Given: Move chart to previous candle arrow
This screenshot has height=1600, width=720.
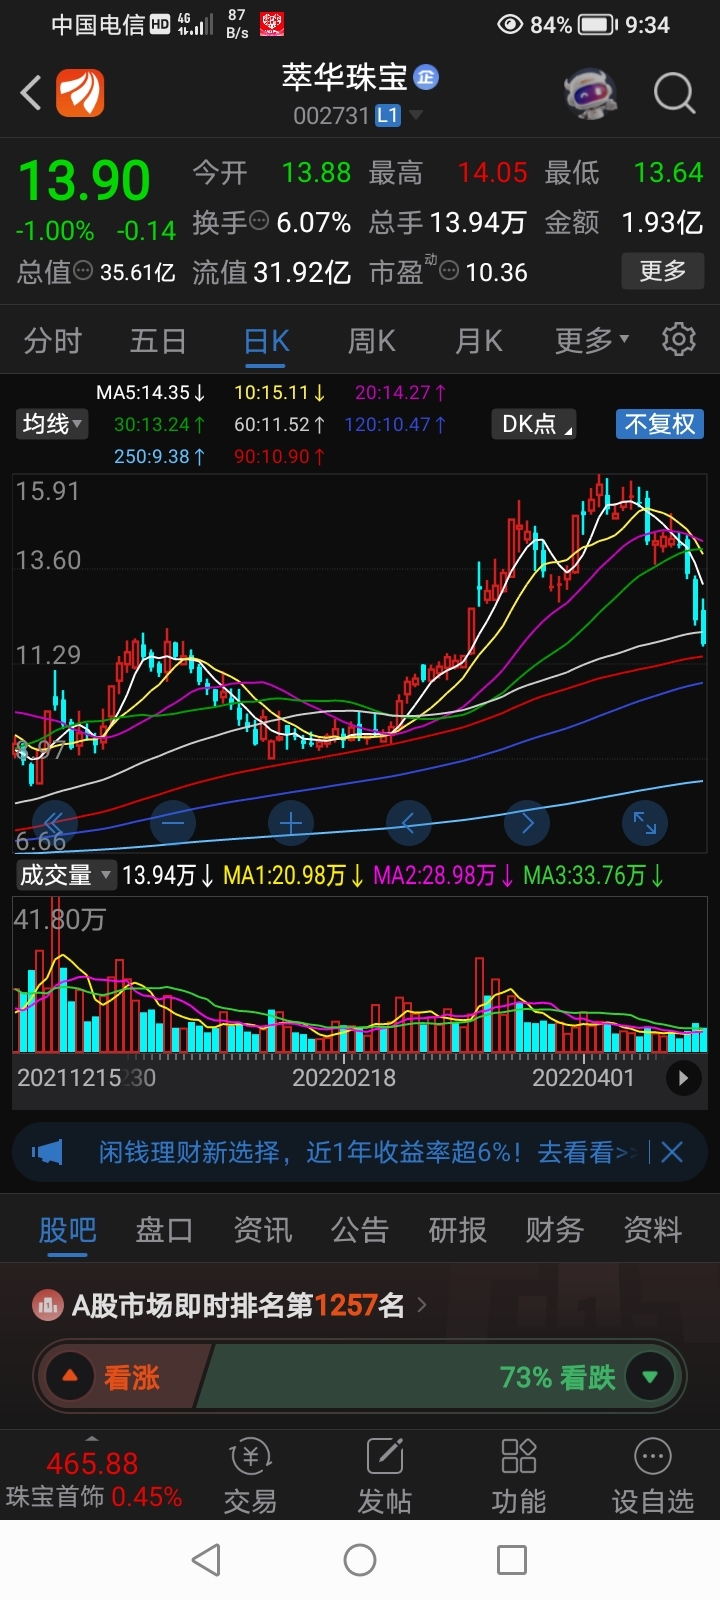Looking at the screenshot, I should click(409, 824).
